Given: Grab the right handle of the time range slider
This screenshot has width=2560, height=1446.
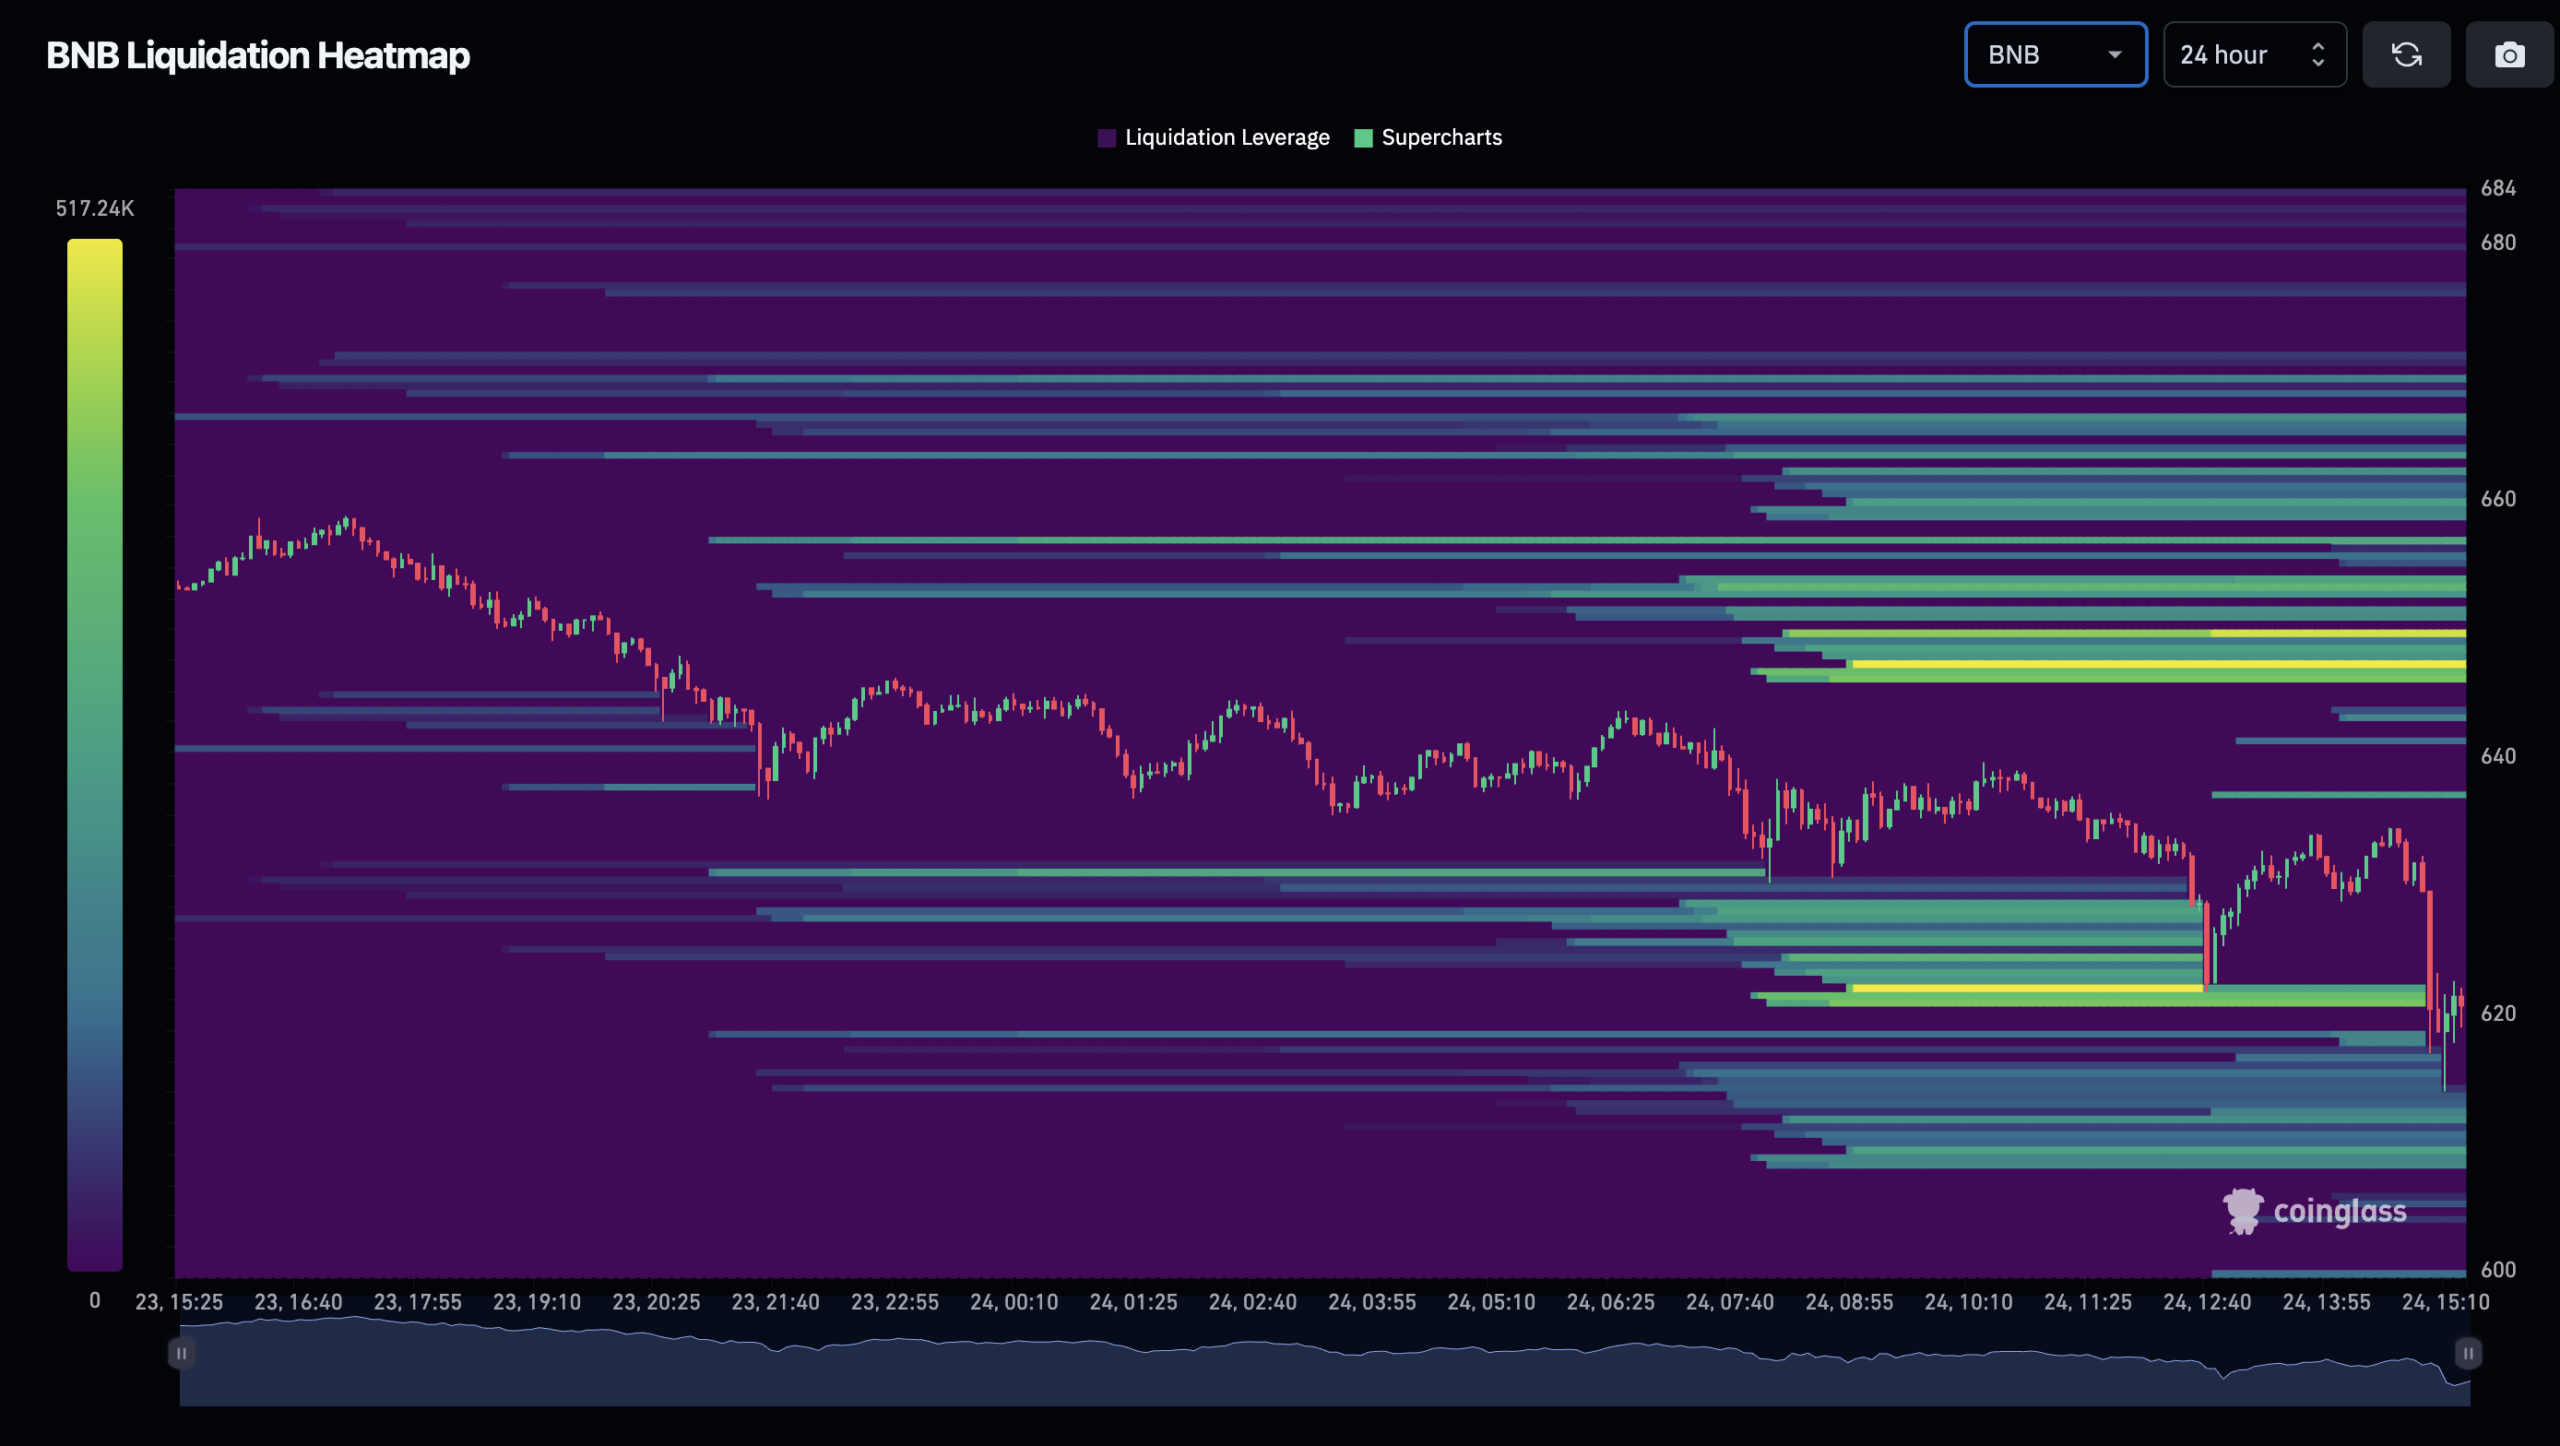Looking at the screenshot, I should point(2468,1354).
